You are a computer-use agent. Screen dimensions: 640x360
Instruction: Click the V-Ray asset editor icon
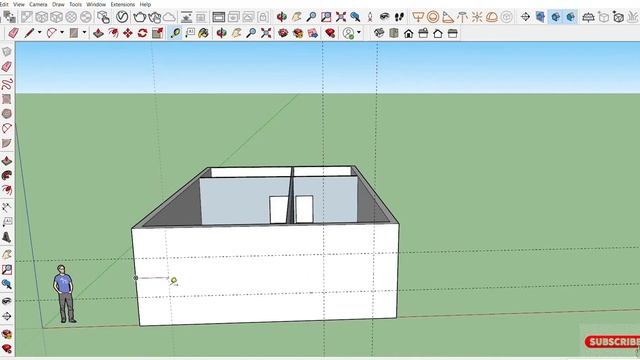coord(122,17)
